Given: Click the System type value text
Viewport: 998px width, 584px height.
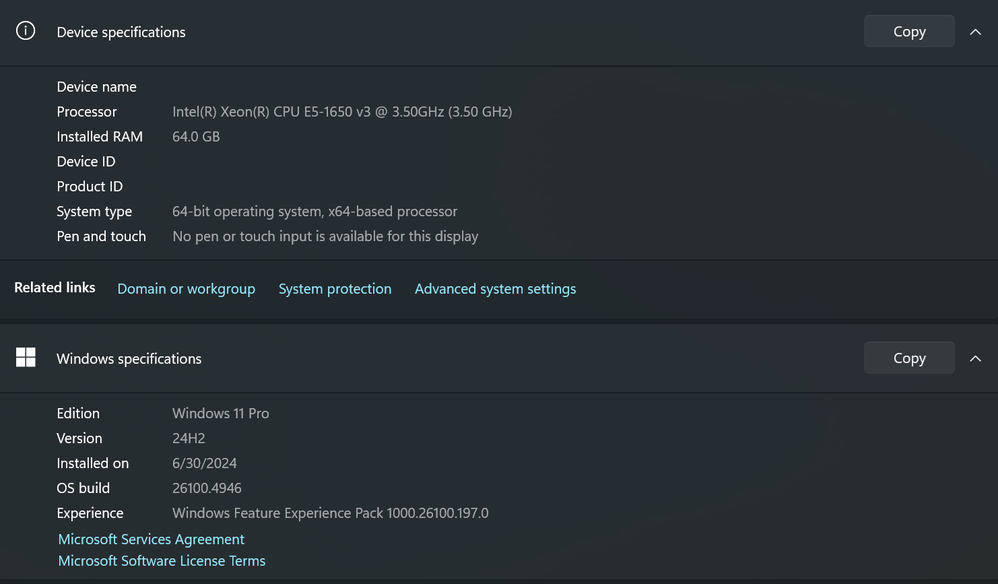Looking at the screenshot, I should point(314,211).
